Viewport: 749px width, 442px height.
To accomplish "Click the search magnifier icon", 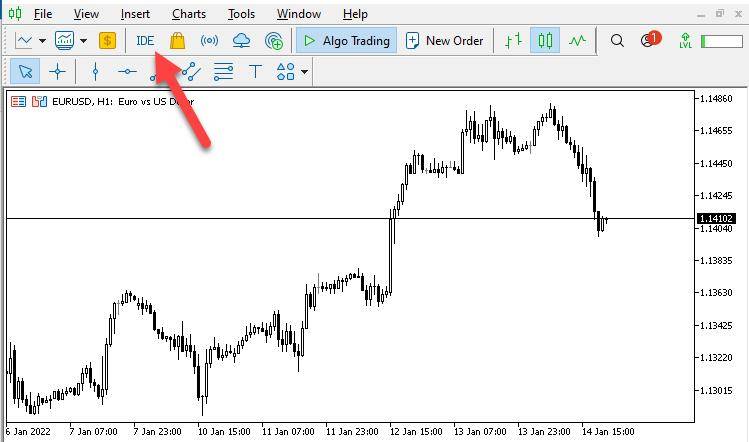I will (x=617, y=41).
